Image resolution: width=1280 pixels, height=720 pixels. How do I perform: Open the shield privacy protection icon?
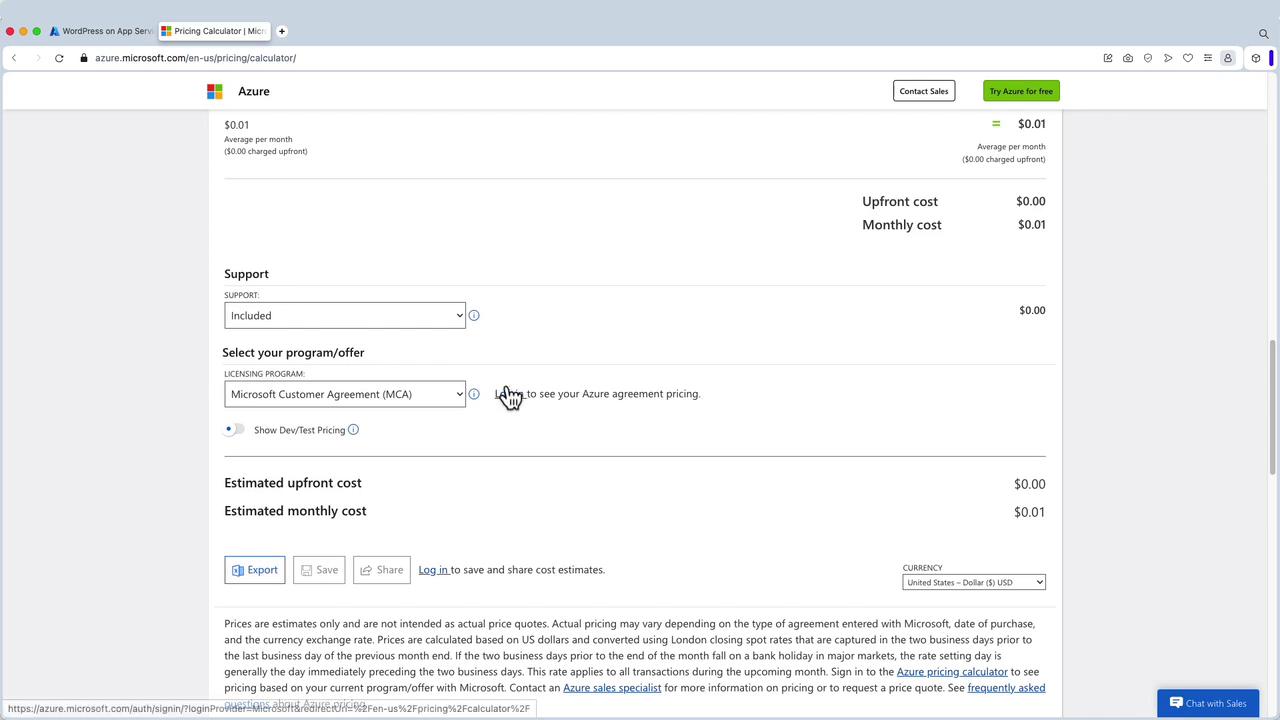click(1148, 58)
